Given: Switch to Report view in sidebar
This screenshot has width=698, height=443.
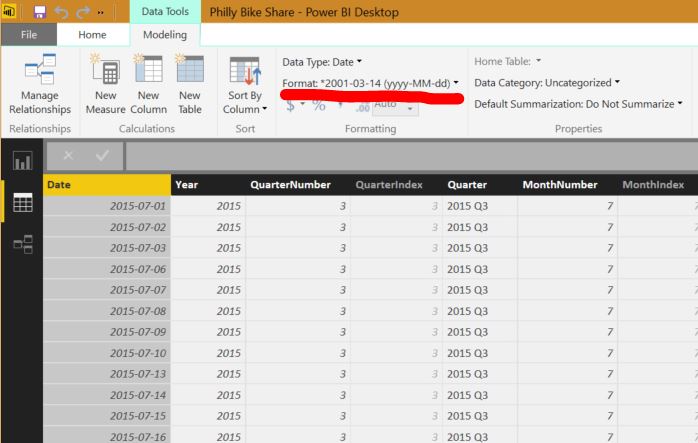Looking at the screenshot, I should pos(22,161).
